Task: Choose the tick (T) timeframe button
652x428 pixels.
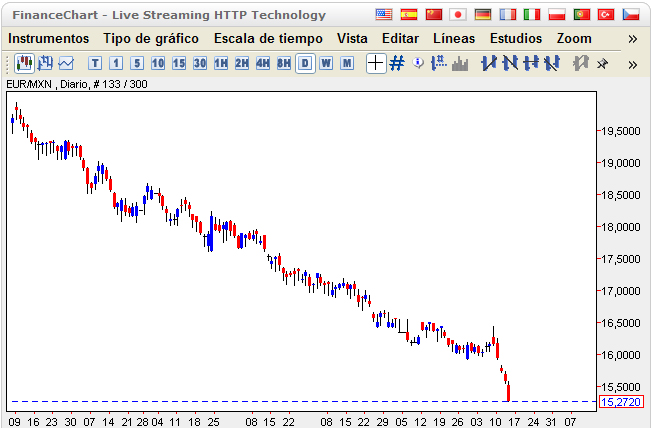Action: click(x=95, y=63)
